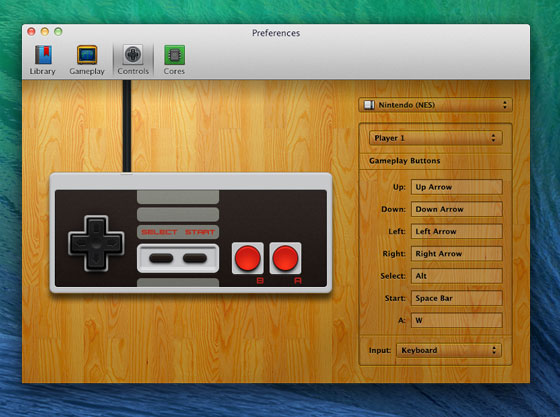Click the "Select:" label
The height and width of the screenshot is (417, 560).
tap(393, 276)
